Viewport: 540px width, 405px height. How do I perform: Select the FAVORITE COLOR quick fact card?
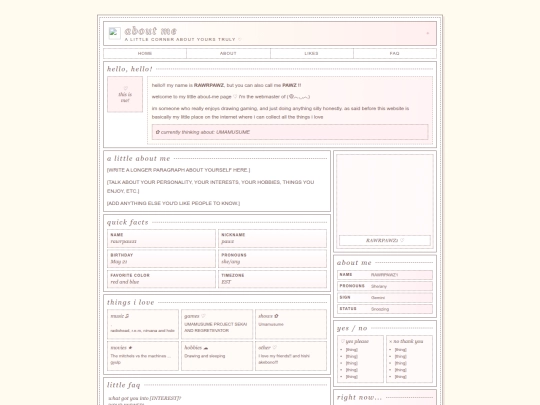tap(161, 279)
